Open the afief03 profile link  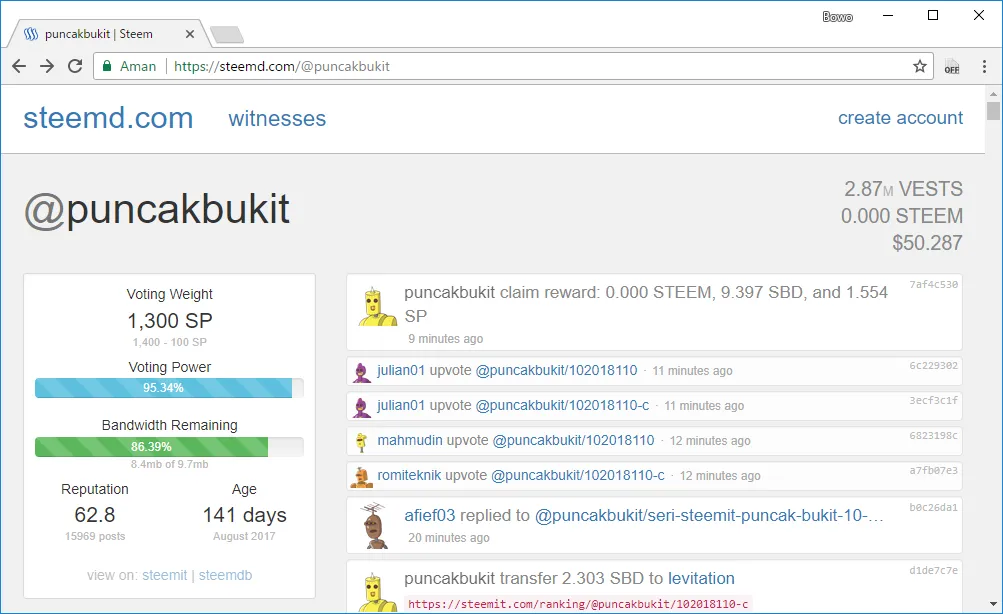pyautogui.click(x=429, y=516)
